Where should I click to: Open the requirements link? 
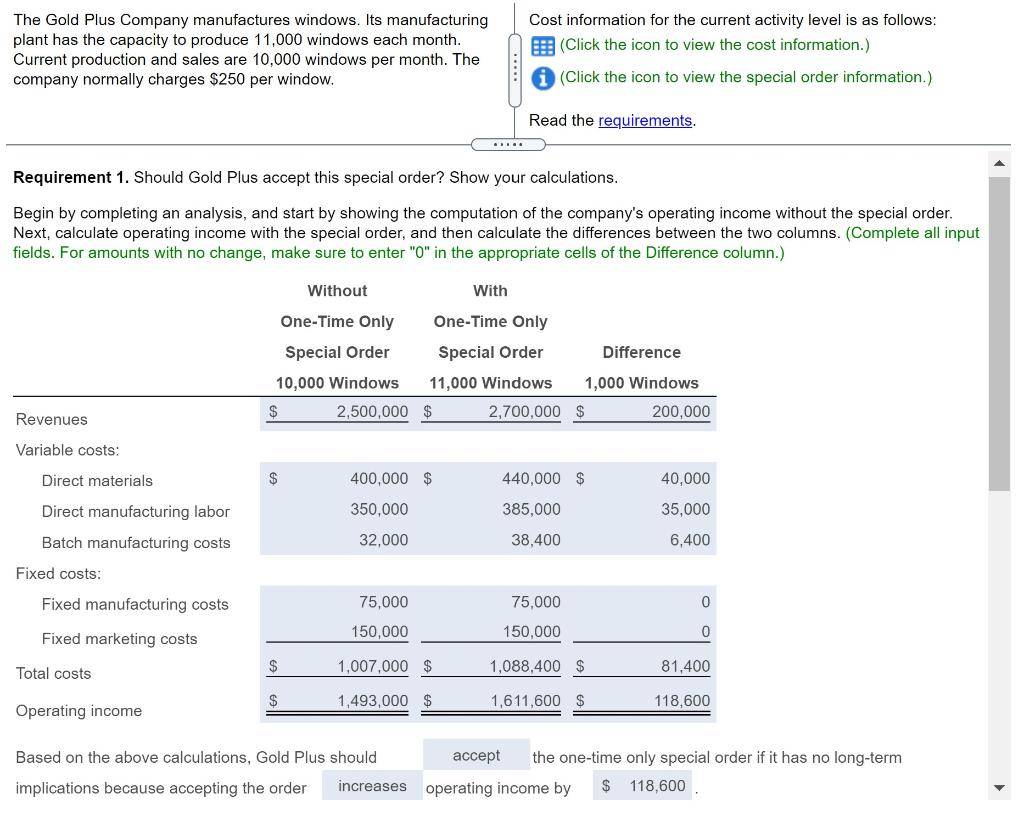click(x=644, y=120)
